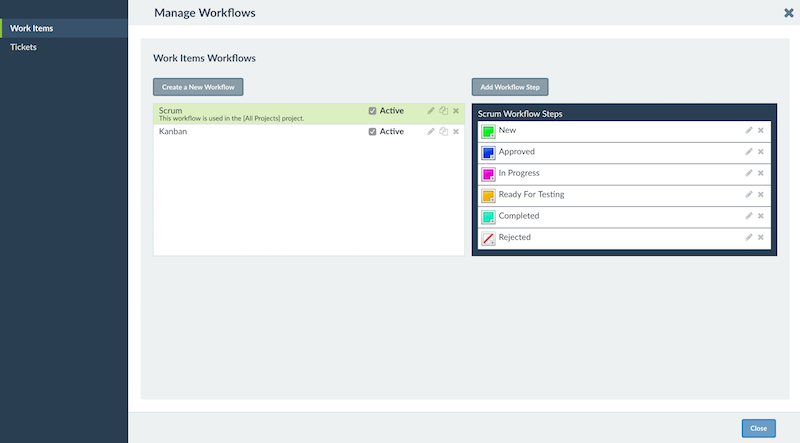
Task: Delete the In Progress step
Action: pos(761,173)
